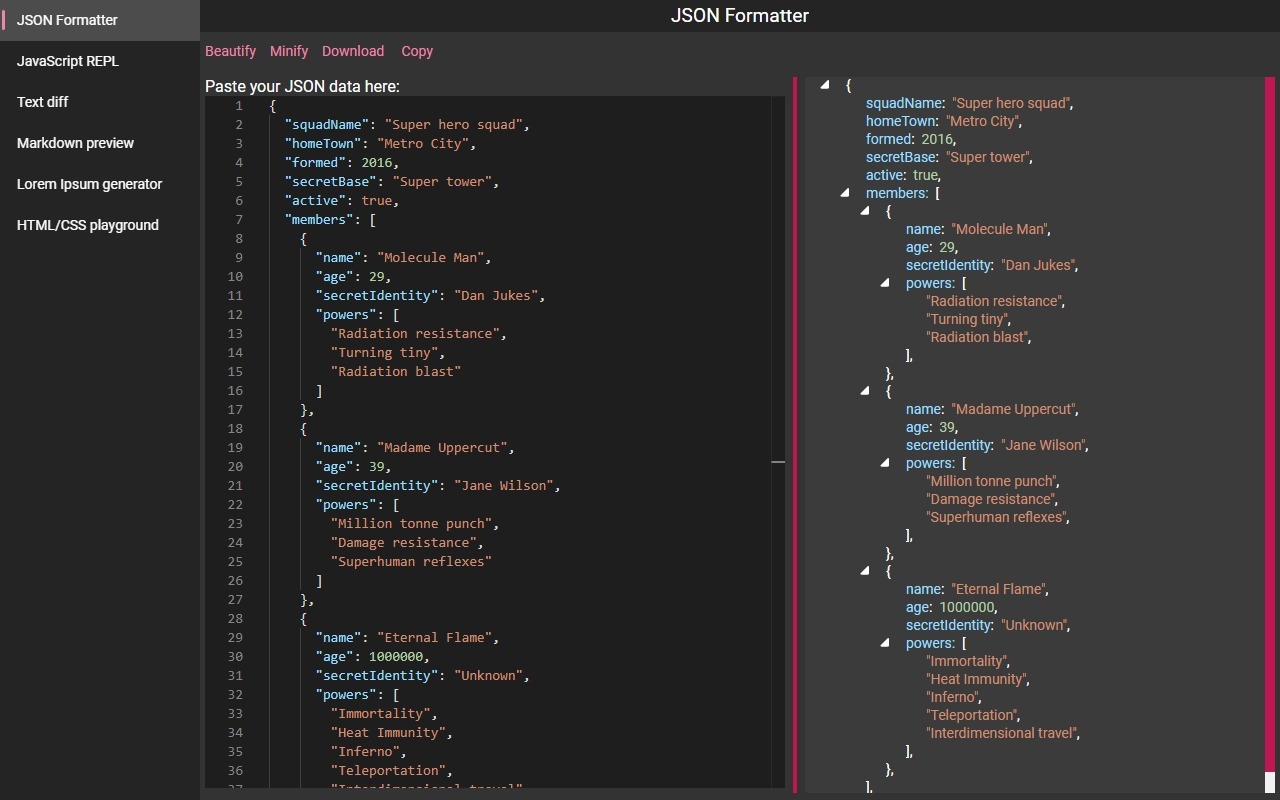Screen dimensions: 1280x800
Task: Switch to the Text diff tool
Action: [x=42, y=102]
